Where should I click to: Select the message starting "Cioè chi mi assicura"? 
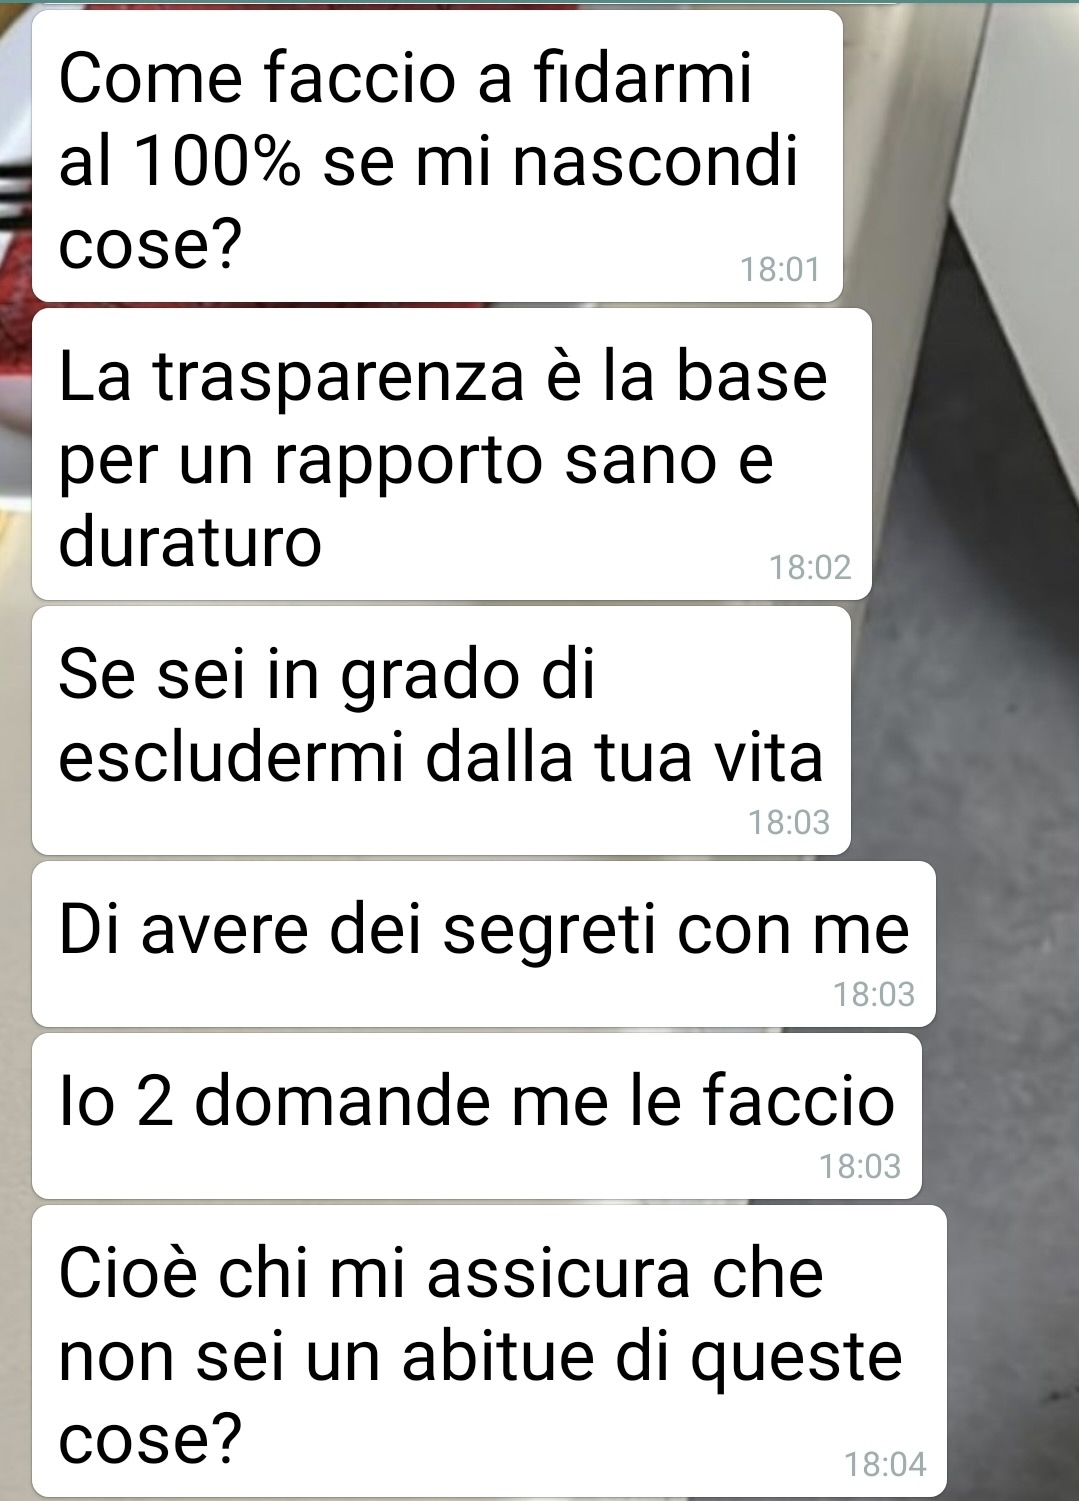point(489,1350)
